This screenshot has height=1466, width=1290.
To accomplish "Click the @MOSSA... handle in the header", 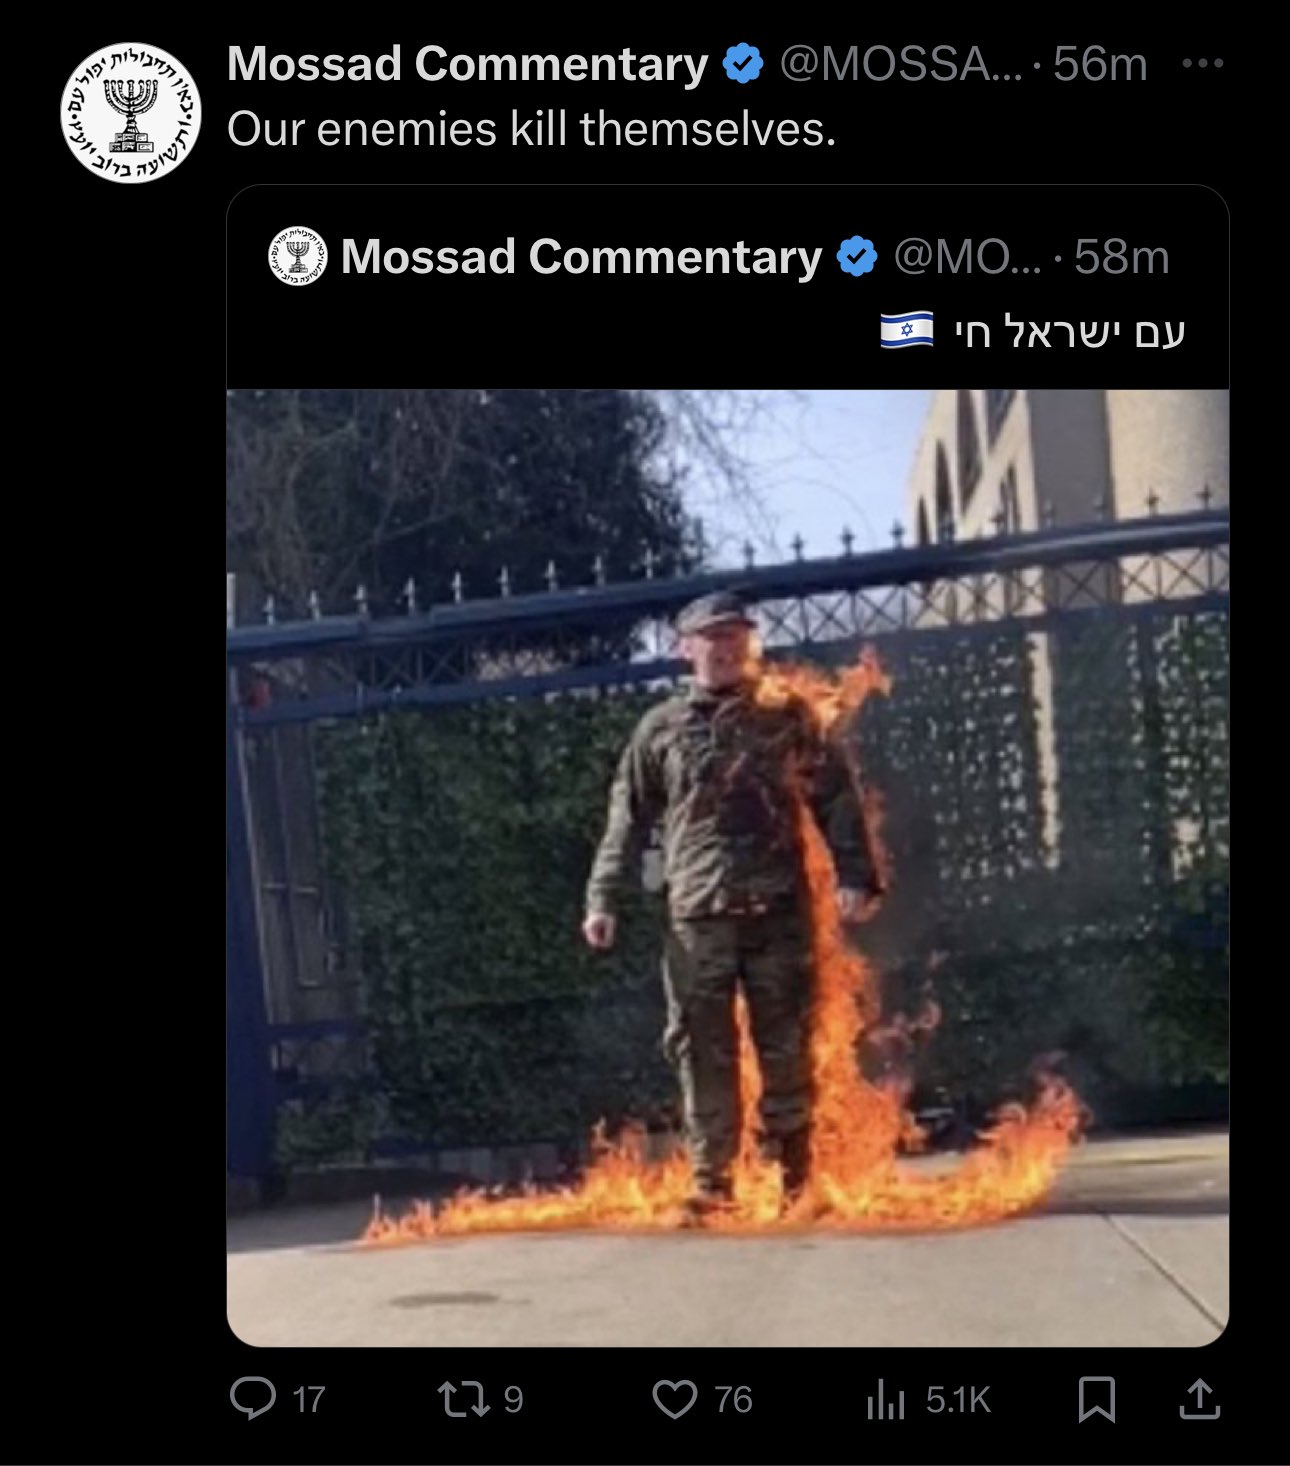I will (901, 64).
